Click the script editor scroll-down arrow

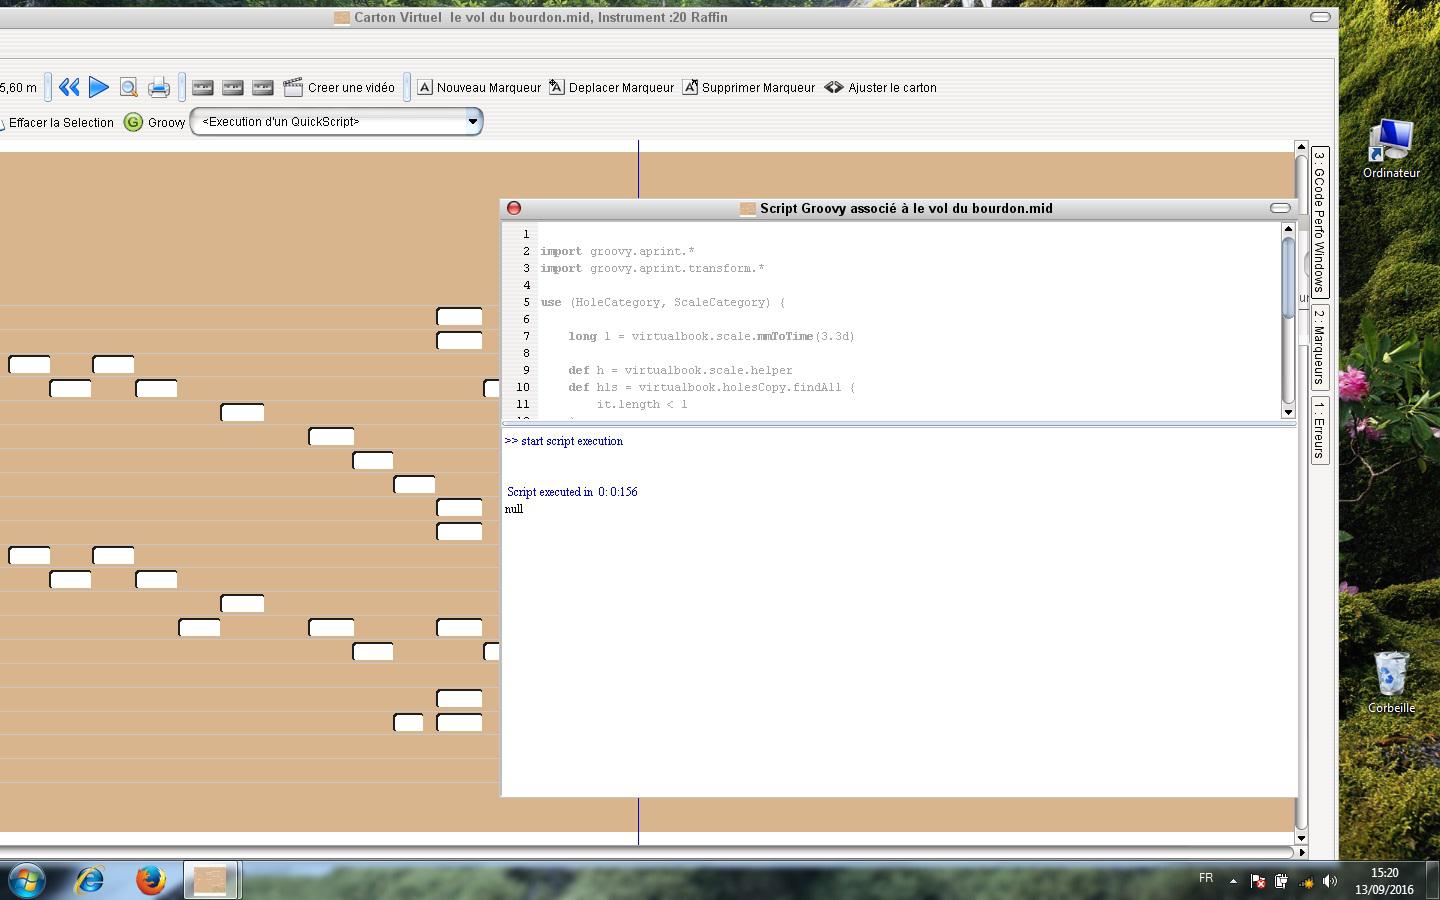(1288, 412)
